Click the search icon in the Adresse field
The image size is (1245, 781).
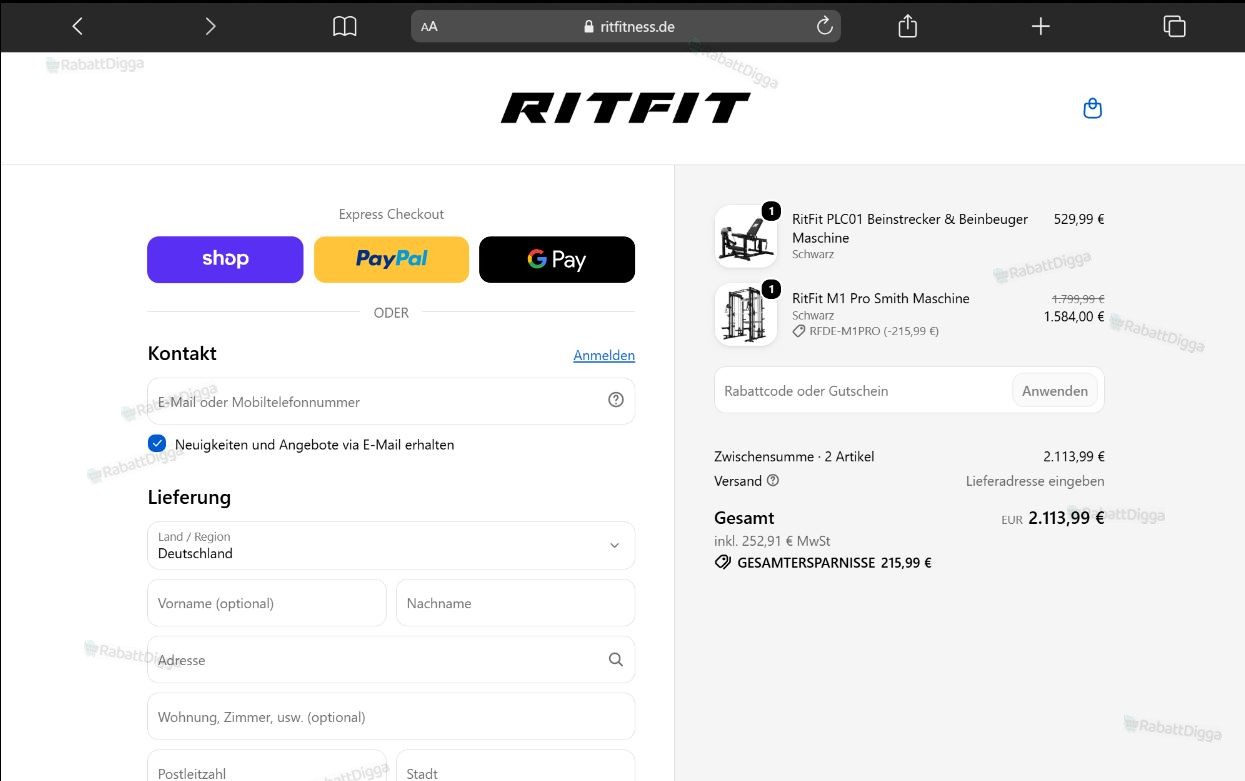tap(615, 659)
